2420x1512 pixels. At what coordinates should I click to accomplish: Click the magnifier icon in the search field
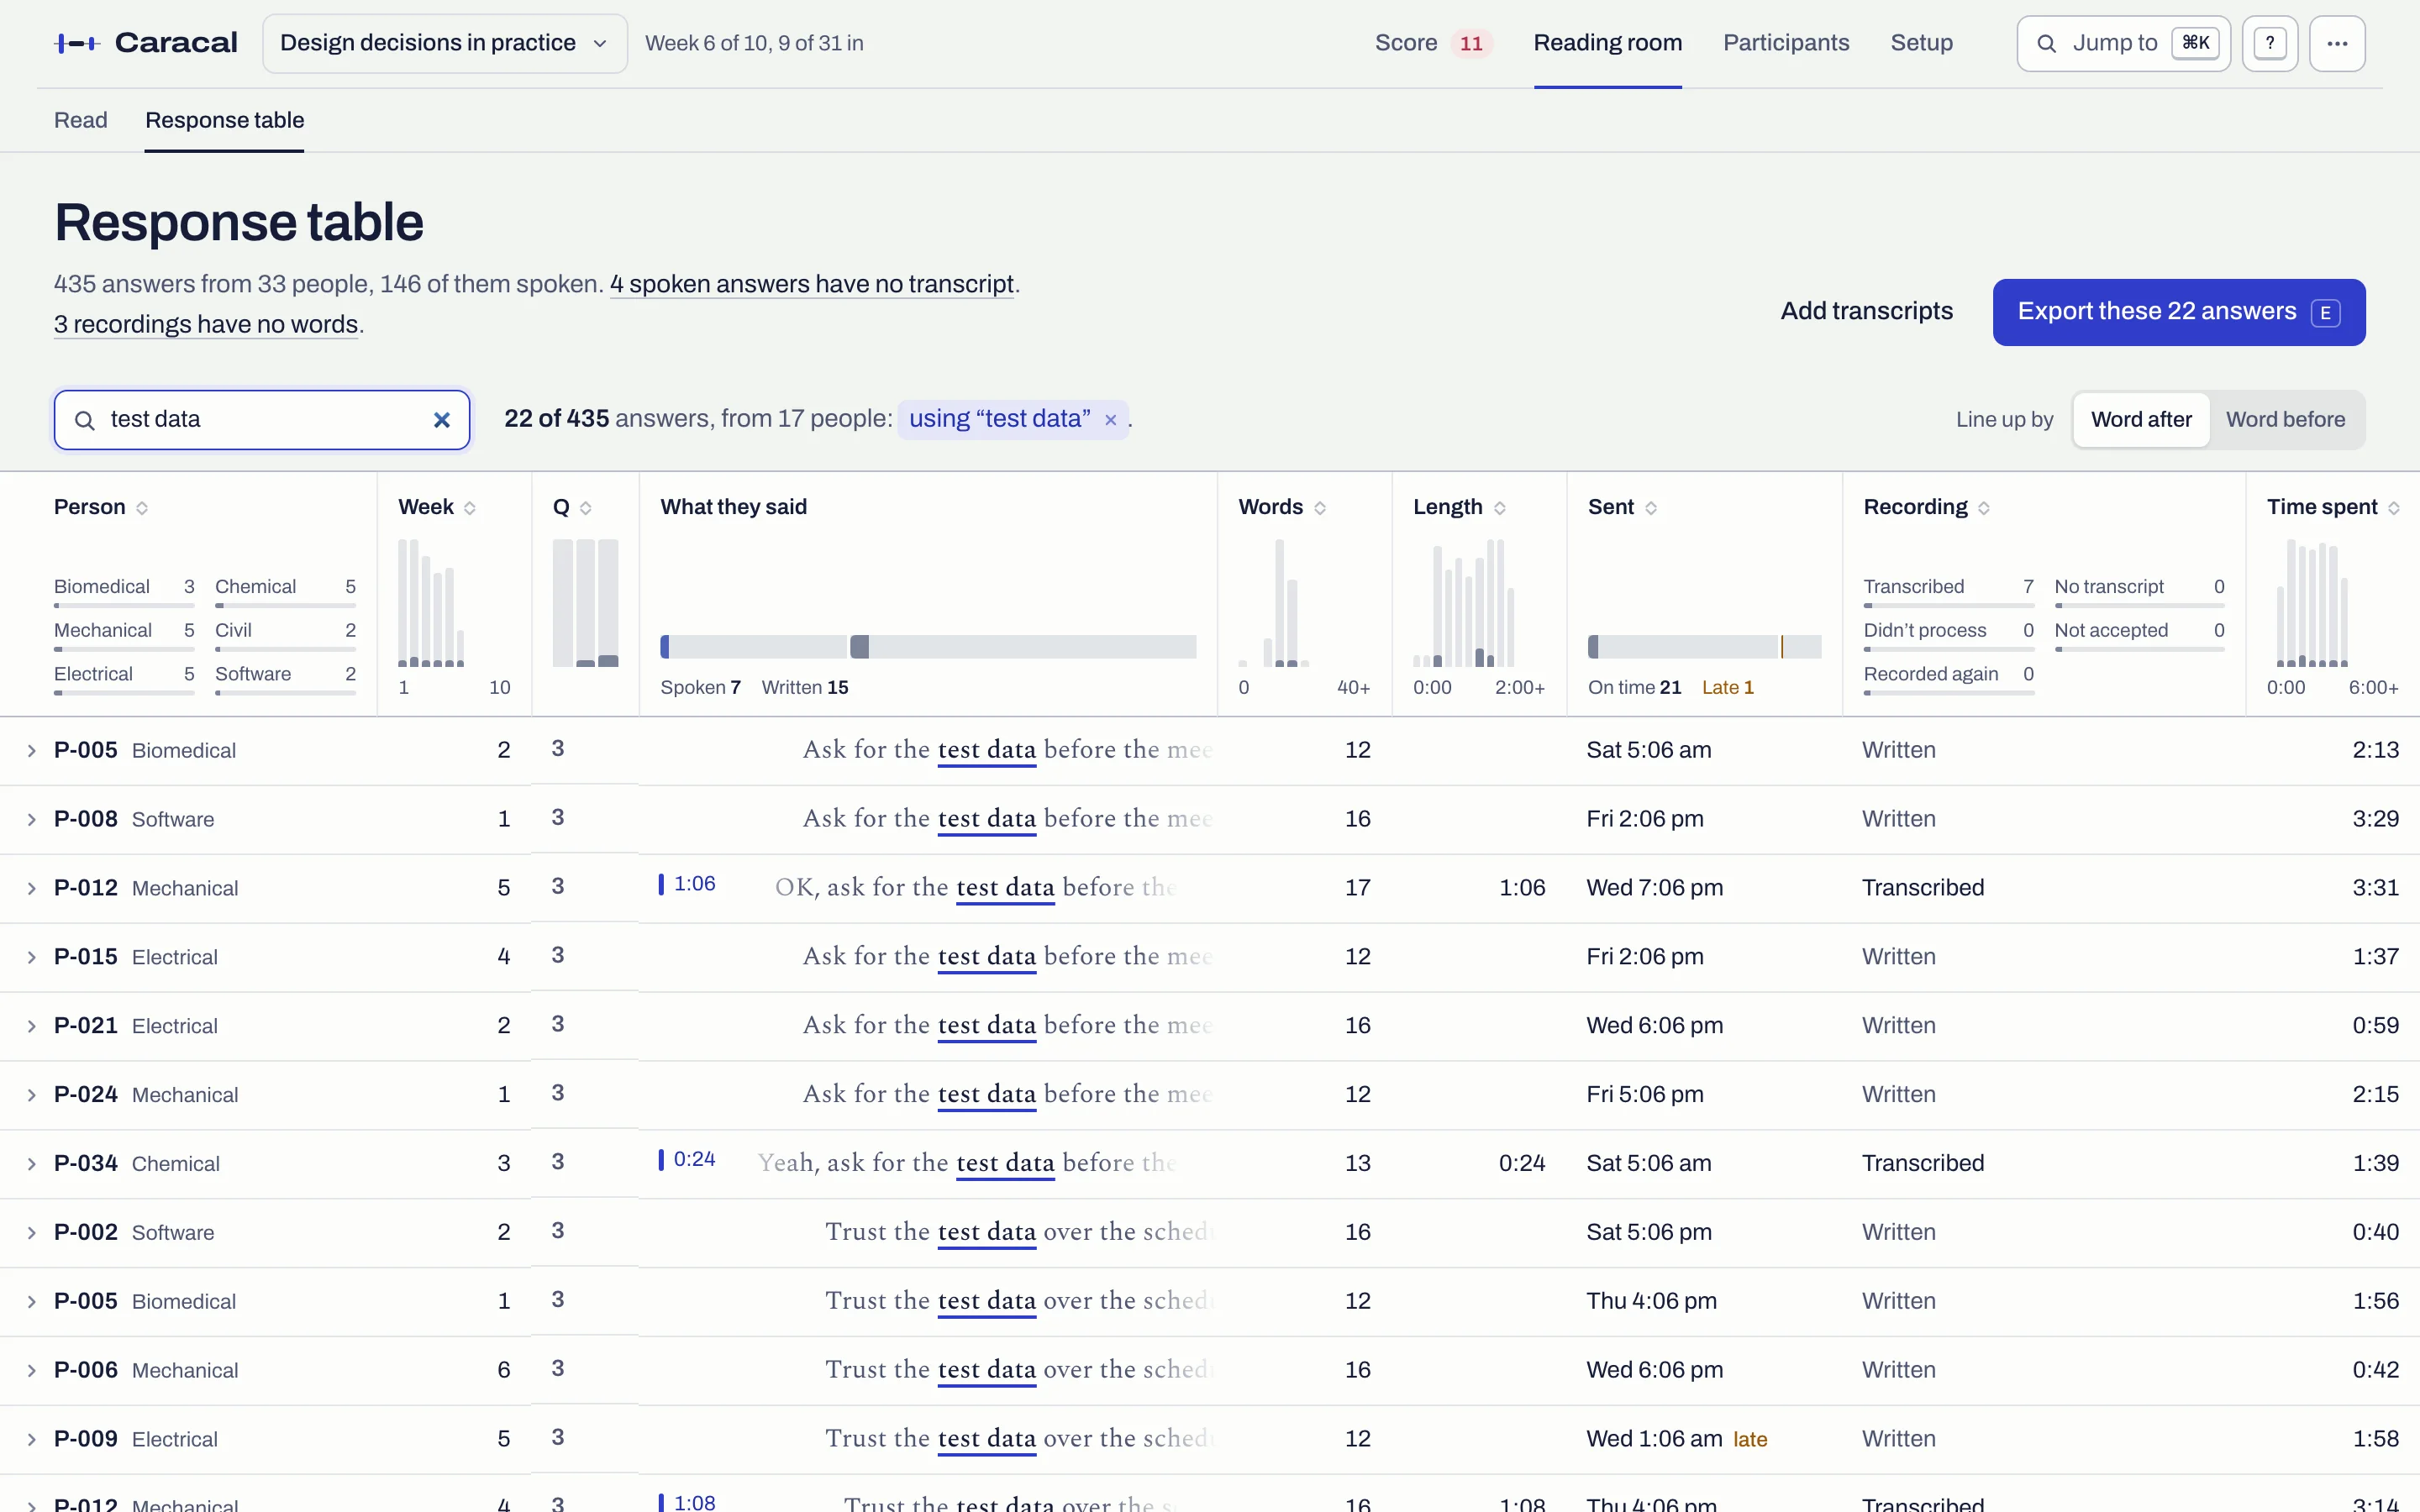[x=85, y=420]
